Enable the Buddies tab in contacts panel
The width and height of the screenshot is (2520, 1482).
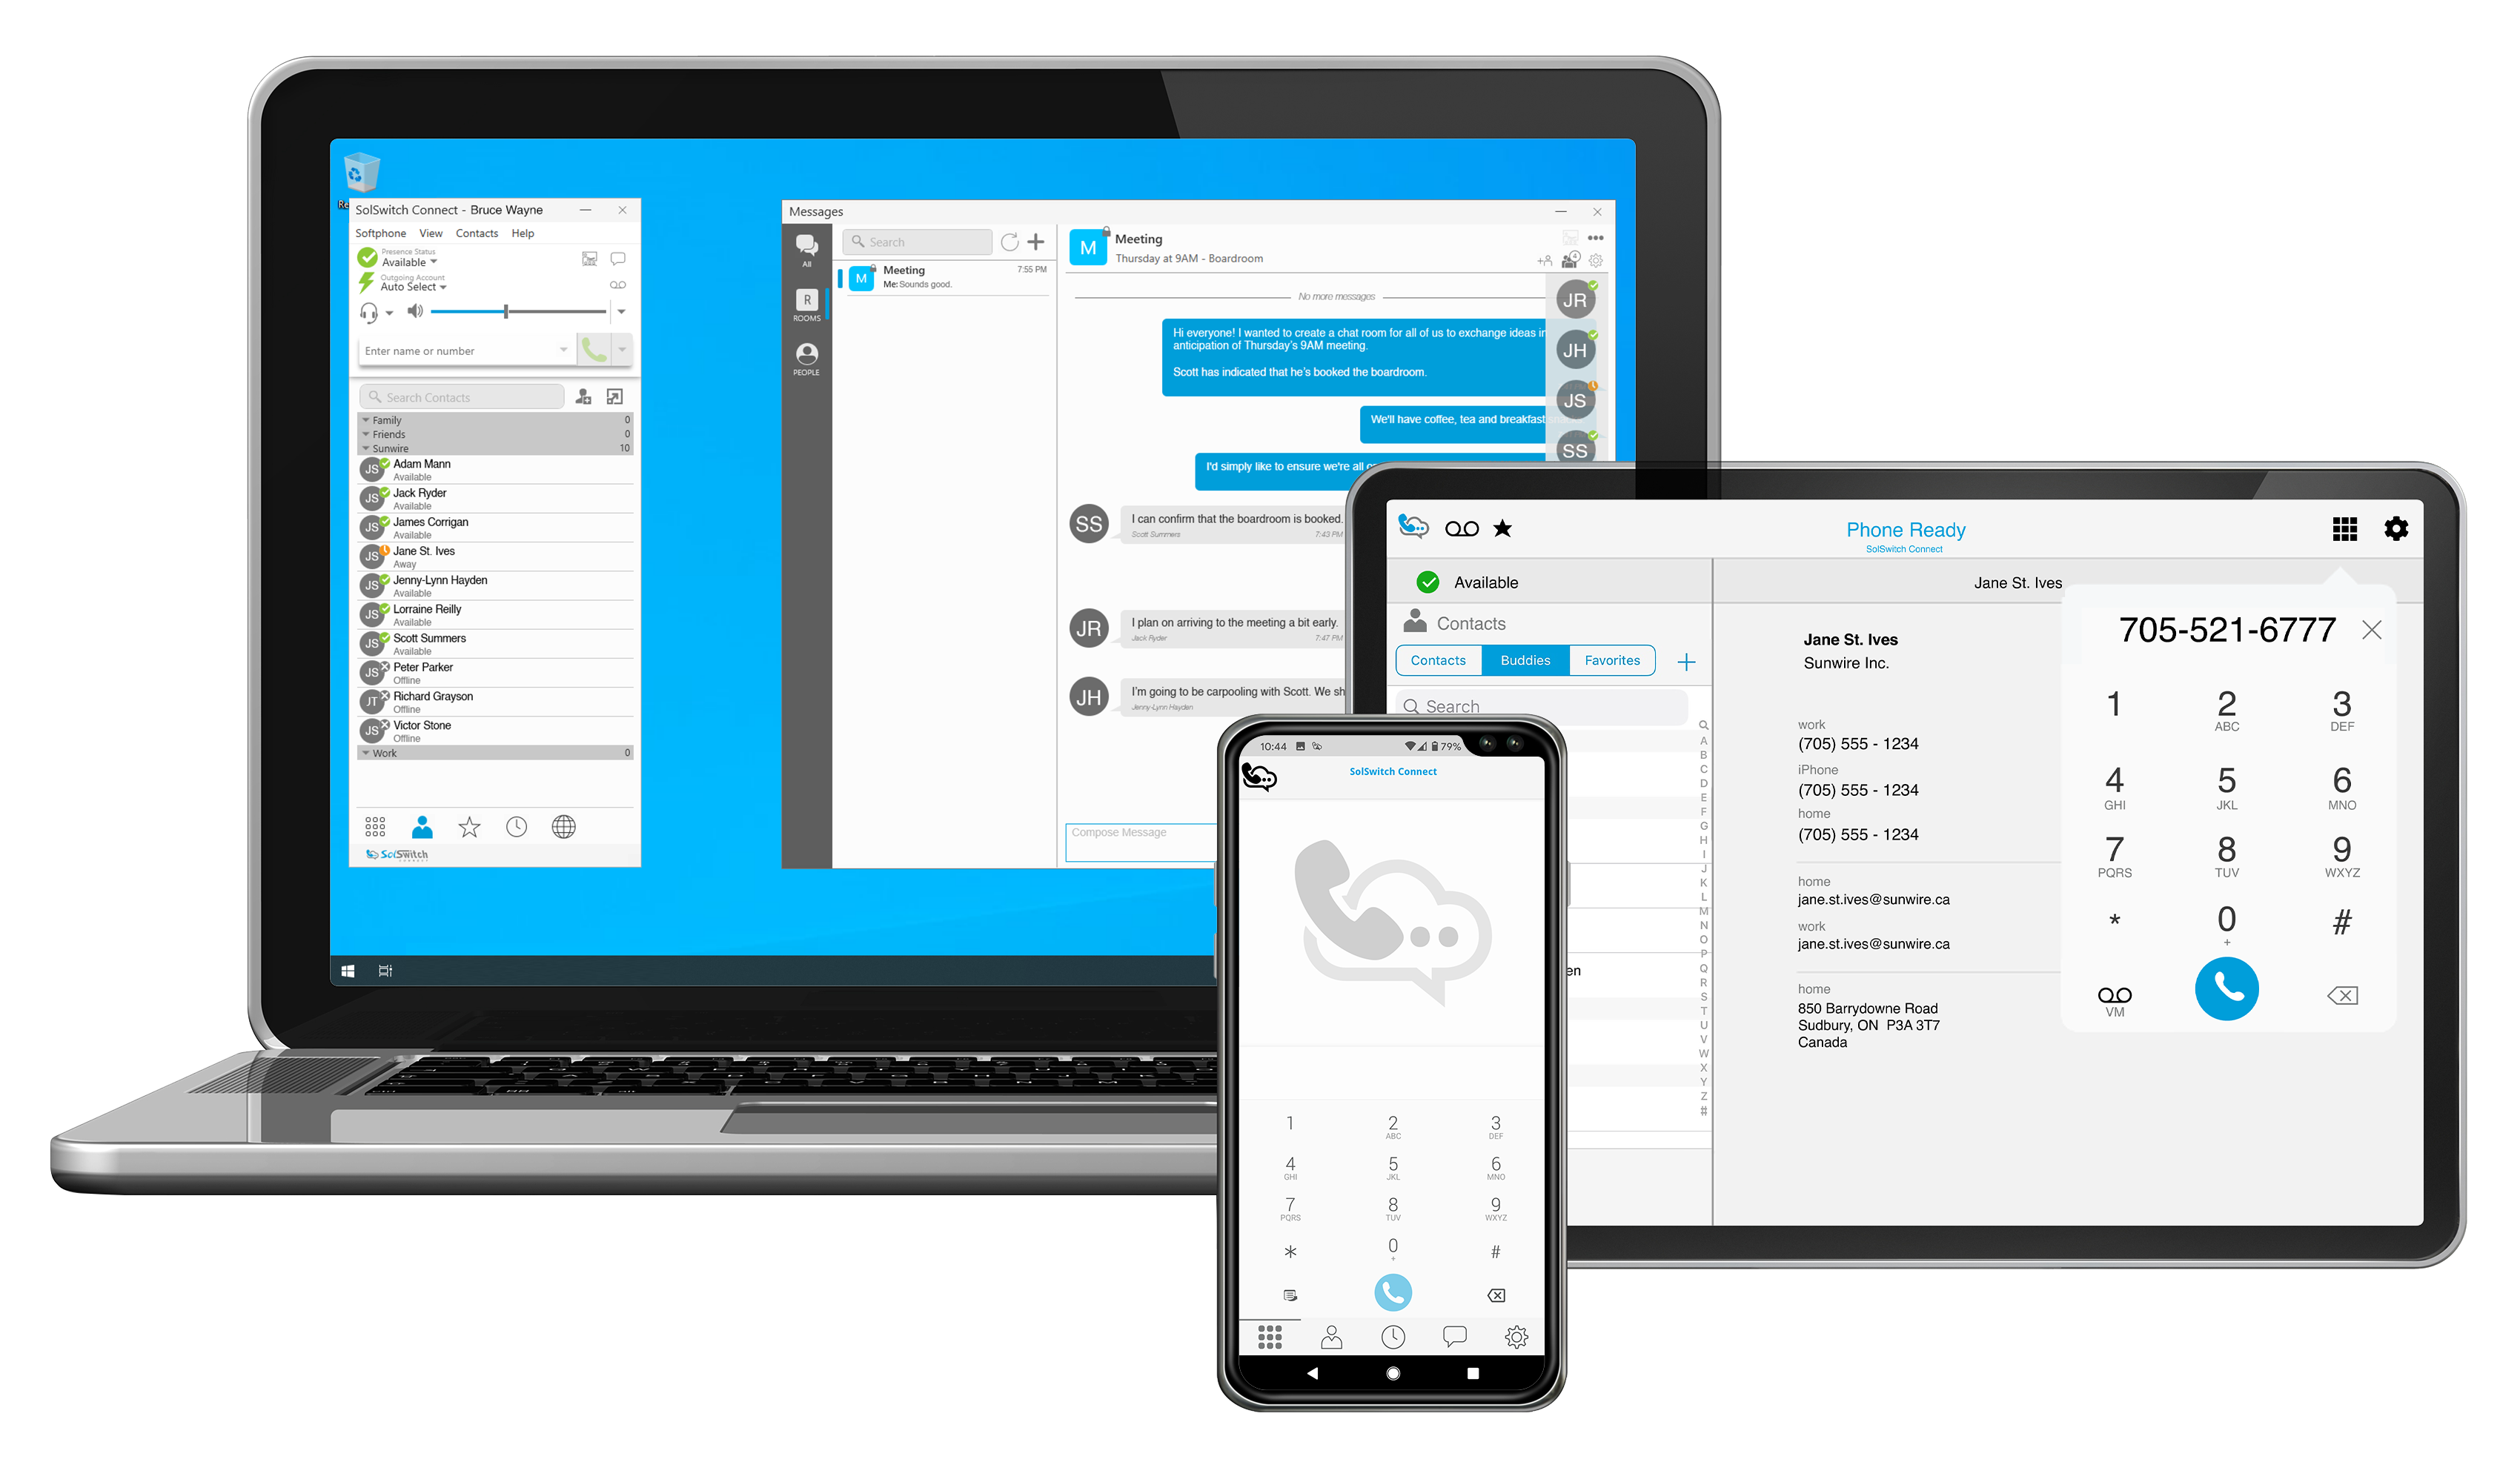click(1525, 659)
